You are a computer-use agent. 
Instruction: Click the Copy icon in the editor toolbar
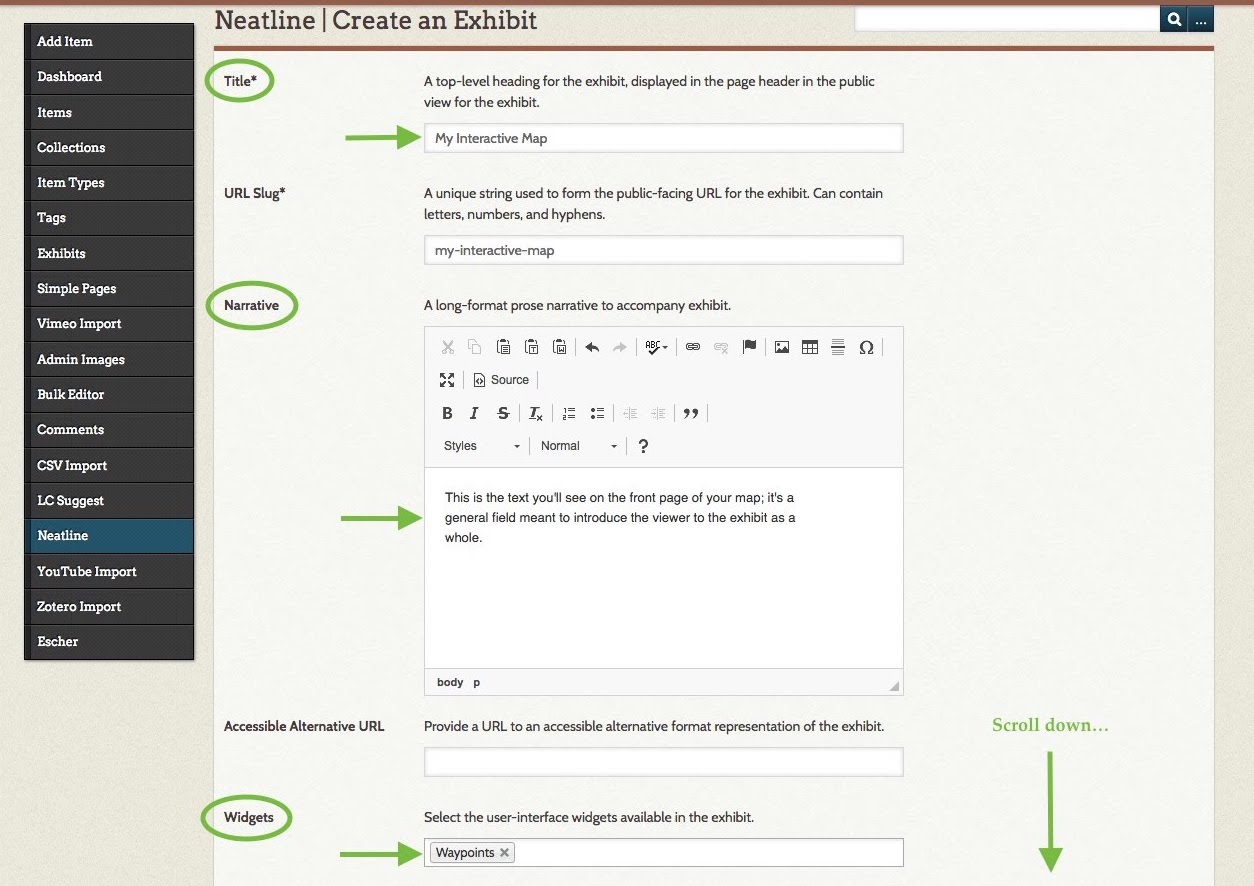[475, 347]
